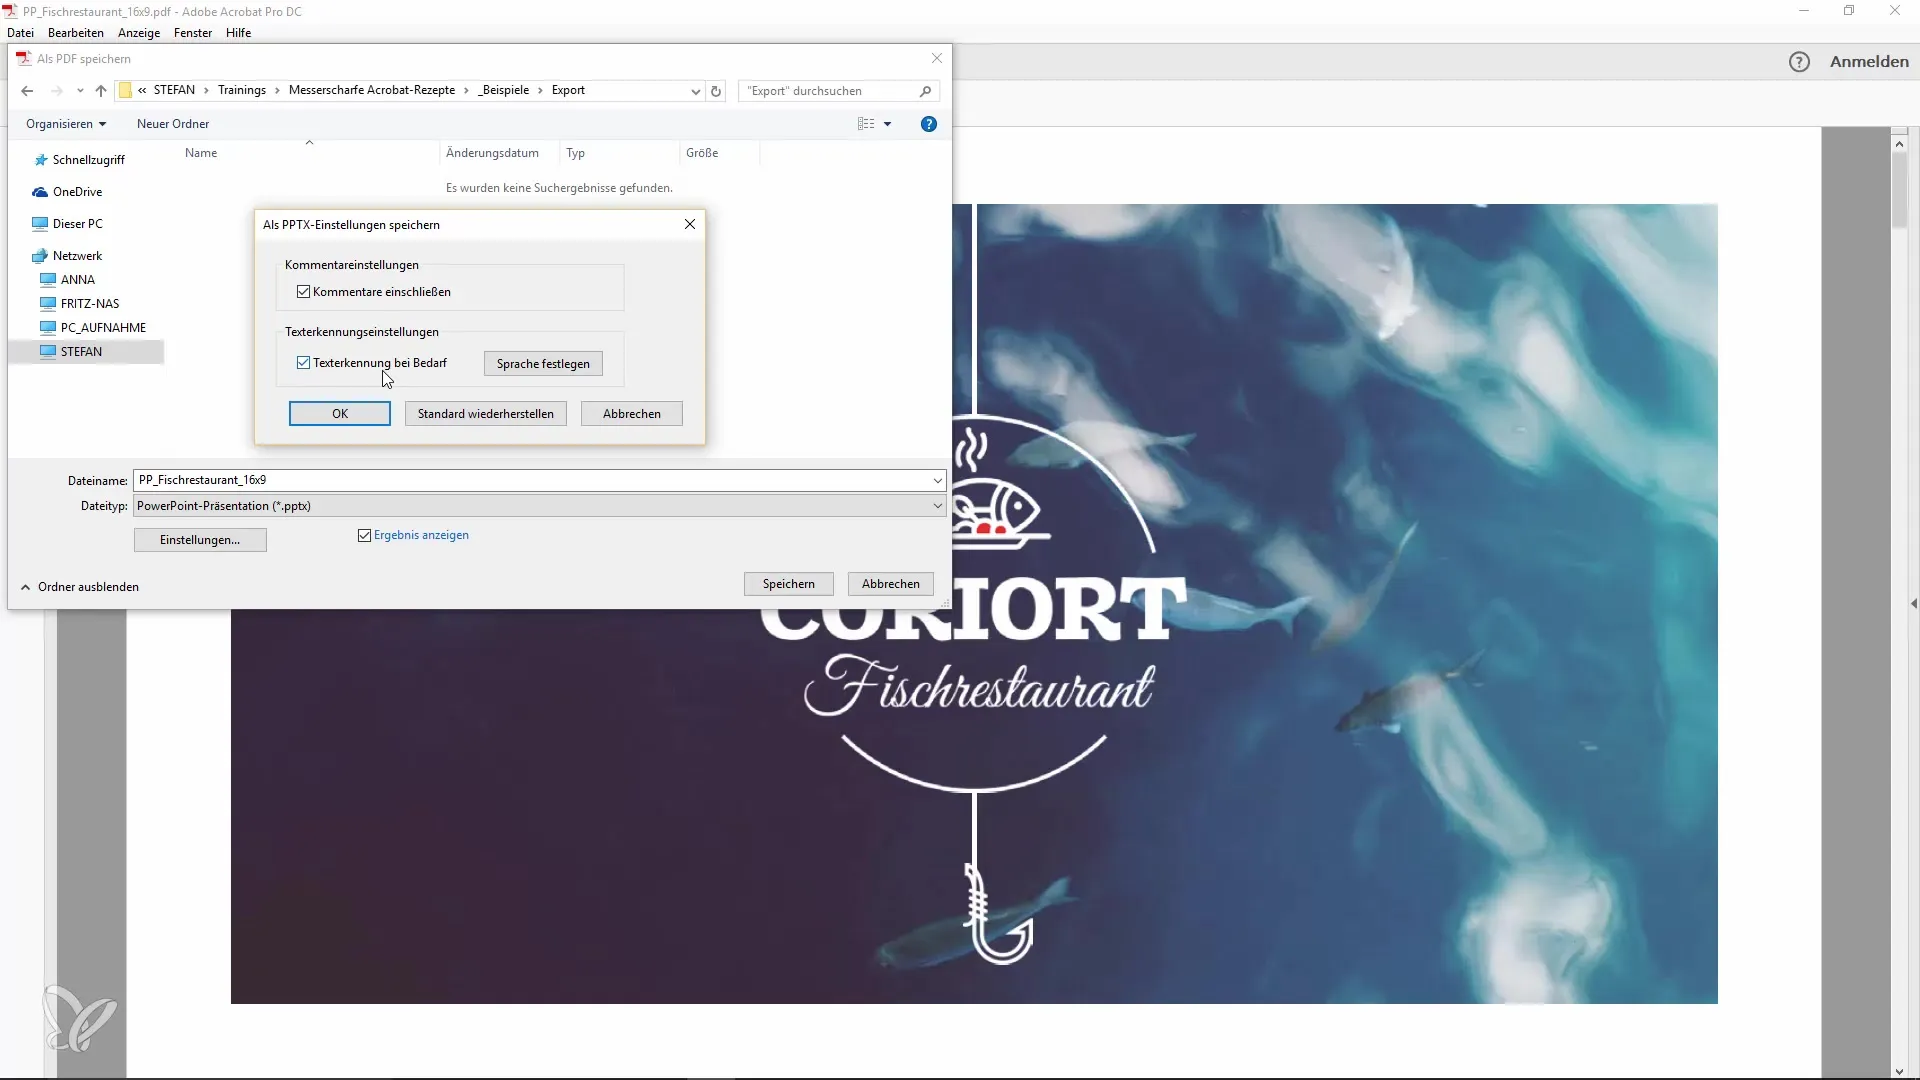The height and width of the screenshot is (1080, 1920).
Task: Click Anmelden sign-in link
Action: (x=1869, y=62)
